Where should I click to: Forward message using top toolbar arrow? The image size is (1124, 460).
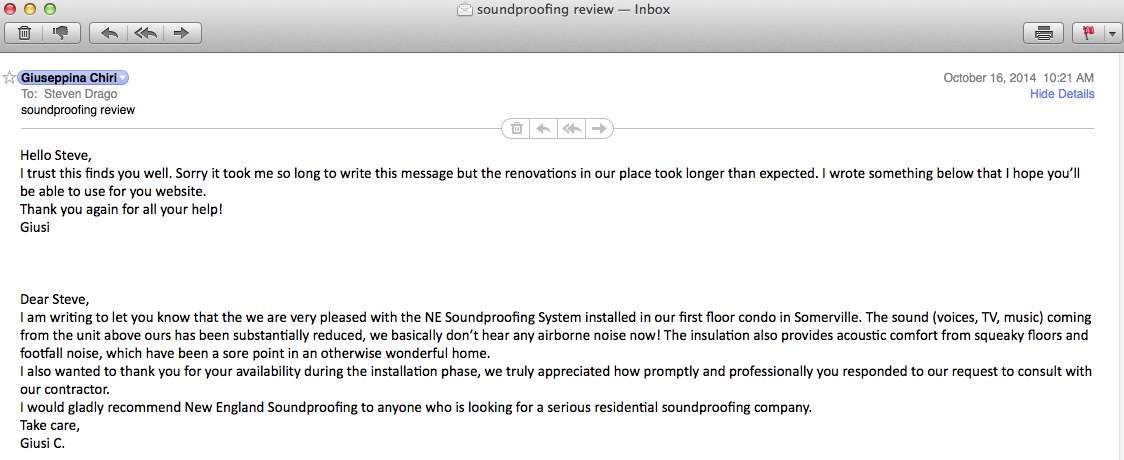(x=182, y=33)
